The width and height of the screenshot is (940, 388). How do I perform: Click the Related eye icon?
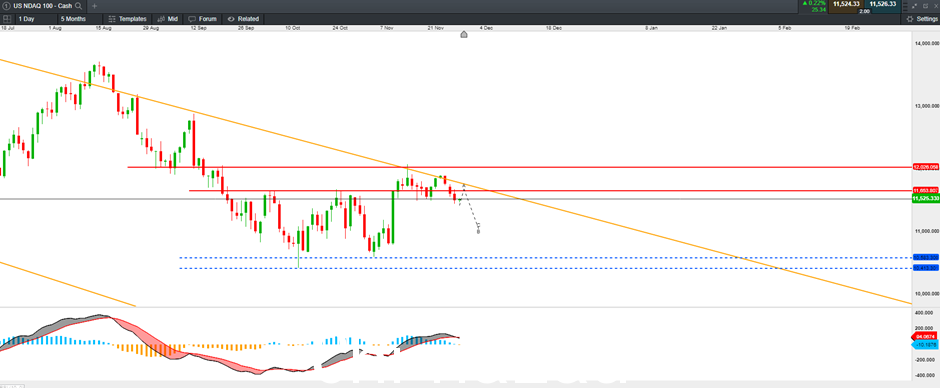point(231,19)
